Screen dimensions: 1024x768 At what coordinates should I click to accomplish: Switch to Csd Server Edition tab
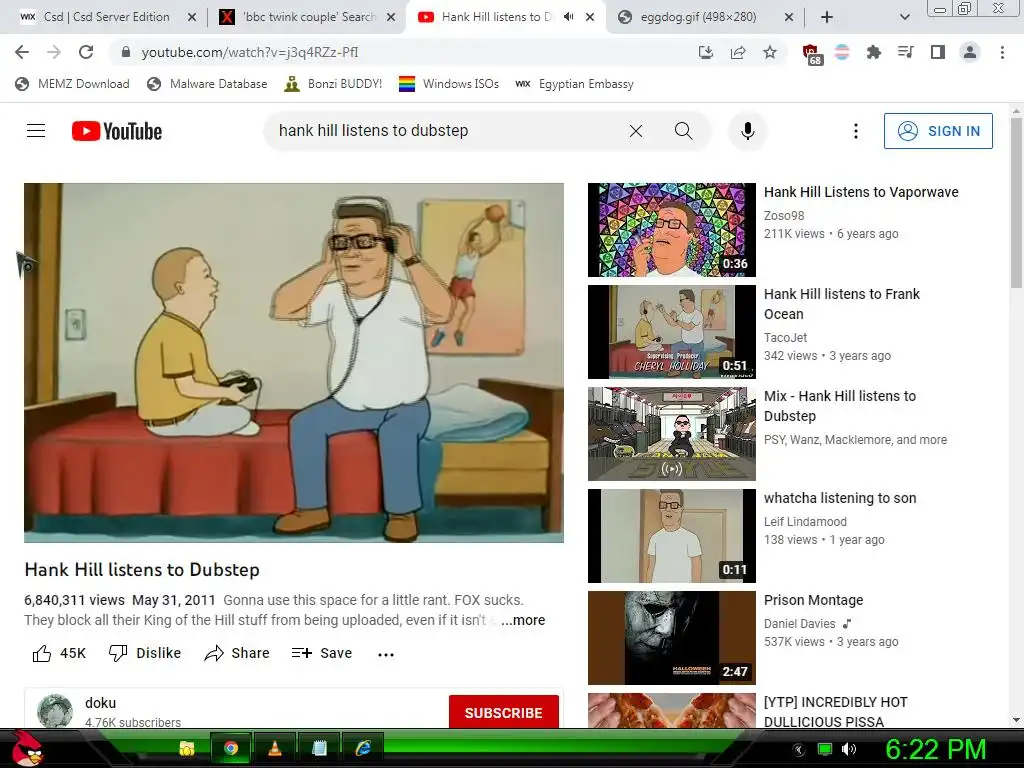tap(106, 17)
